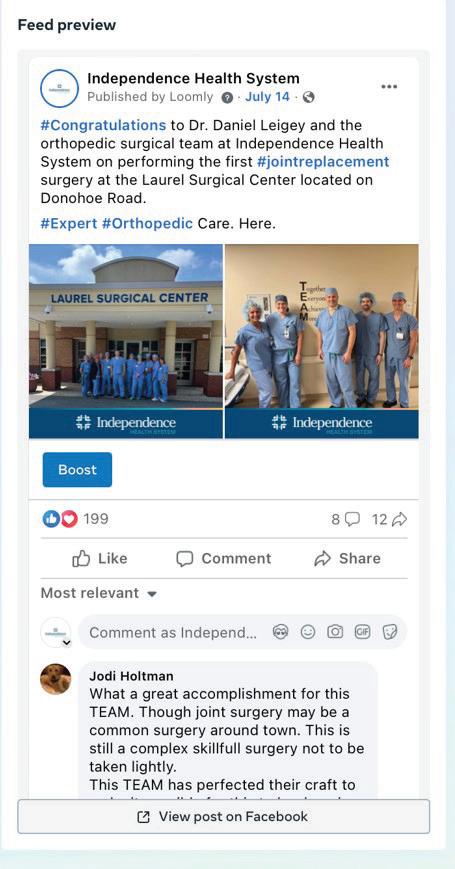The height and width of the screenshot is (869, 455).
Task: Switch the commenting profile via avatar arrow
Action: 67,643
